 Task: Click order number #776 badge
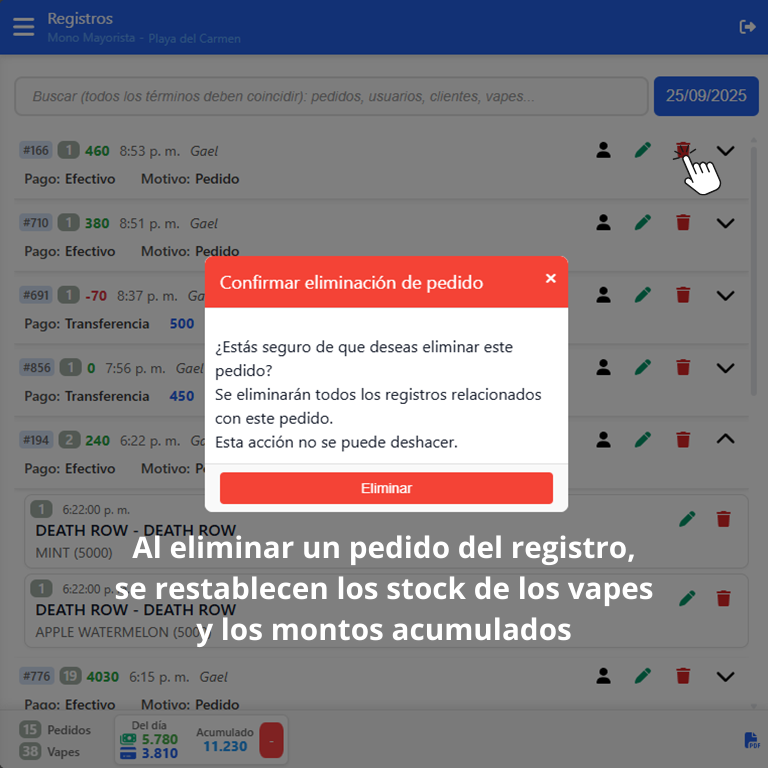coord(37,676)
